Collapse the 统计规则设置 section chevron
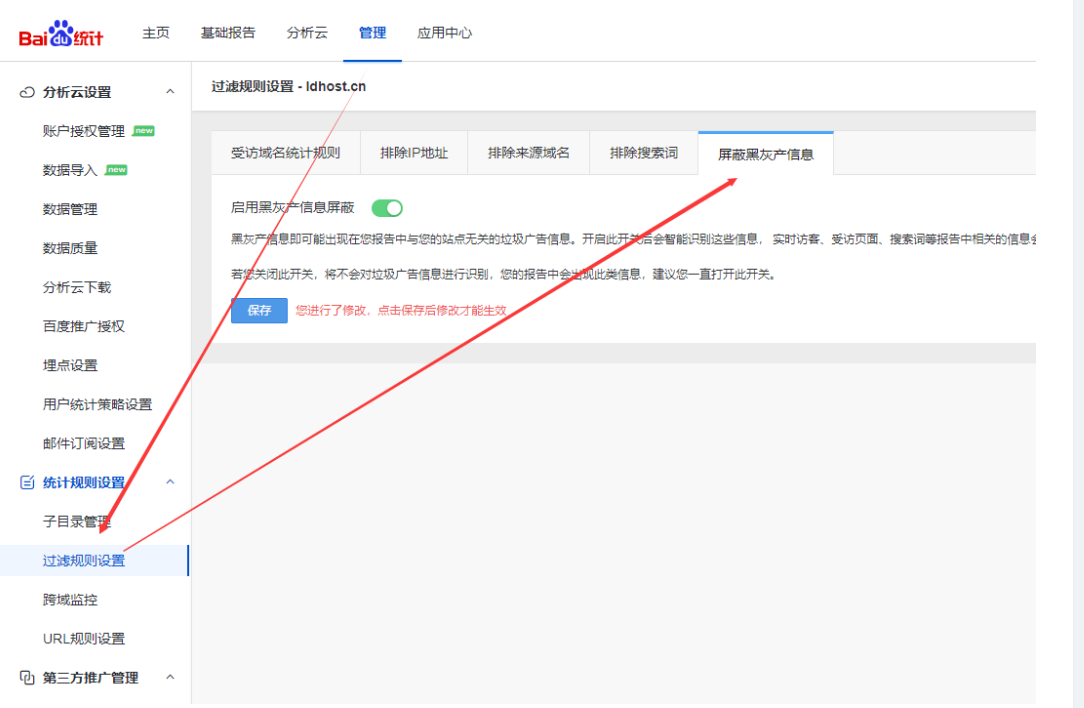This screenshot has height=708, width=1084. 170,482
